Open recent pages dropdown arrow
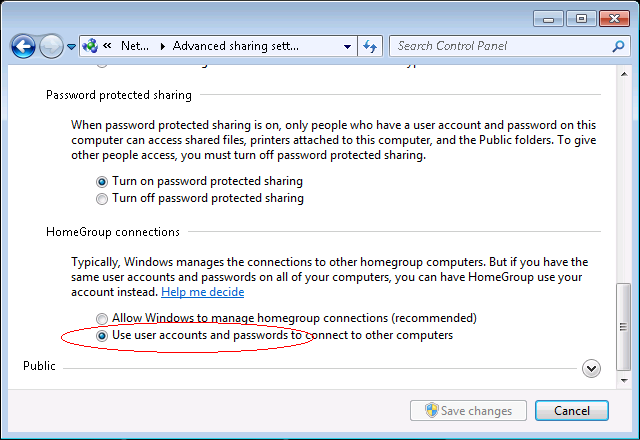Screen dimensions: 640x440 (x=72, y=47)
